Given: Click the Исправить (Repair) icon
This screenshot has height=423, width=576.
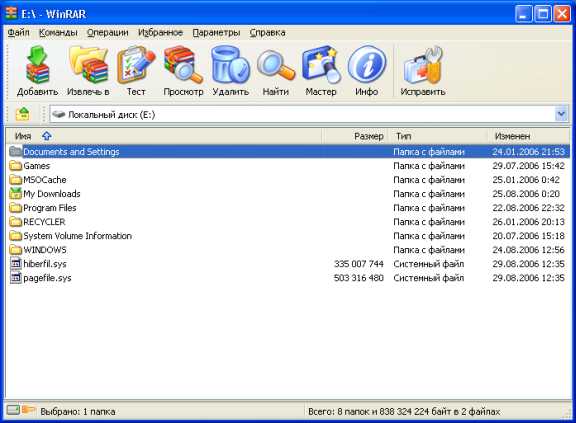Looking at the screenshot, I should [x=422, y=65].
